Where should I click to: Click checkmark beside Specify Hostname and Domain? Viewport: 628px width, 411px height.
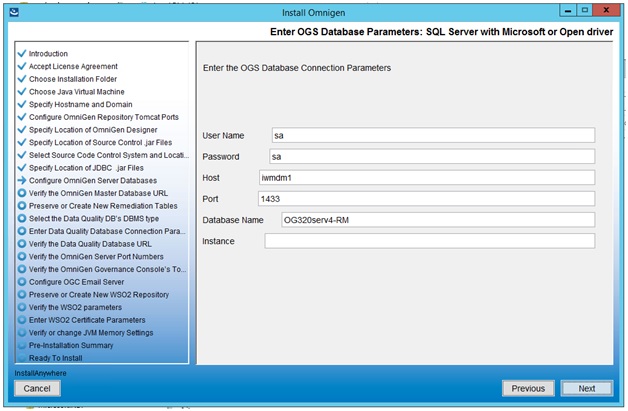click(22, 104)
